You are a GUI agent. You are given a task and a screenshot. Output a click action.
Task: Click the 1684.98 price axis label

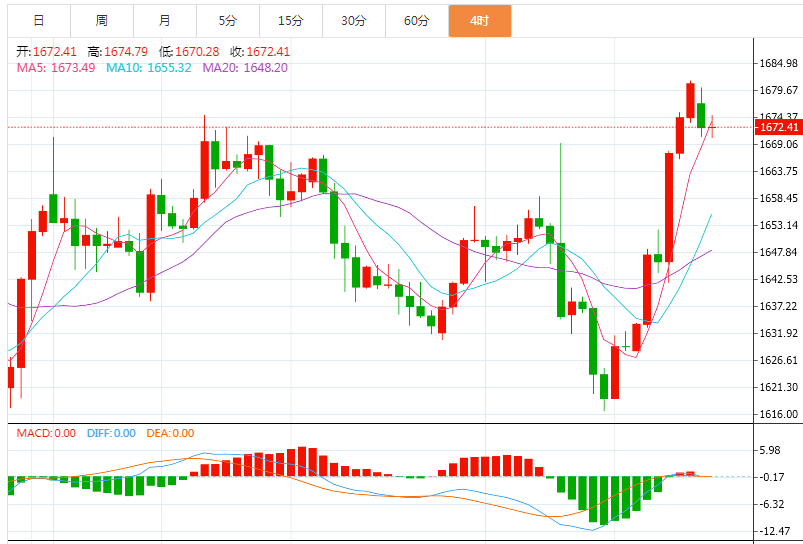778,64
